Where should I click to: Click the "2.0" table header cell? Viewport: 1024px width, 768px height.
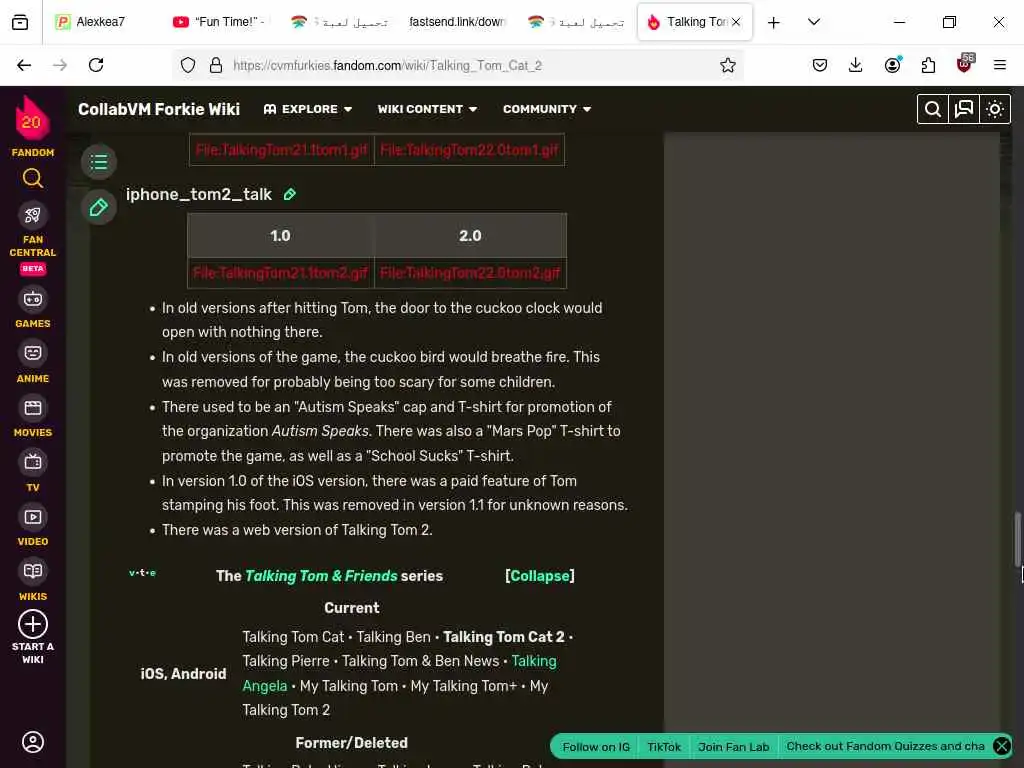(x=470, y=236)
